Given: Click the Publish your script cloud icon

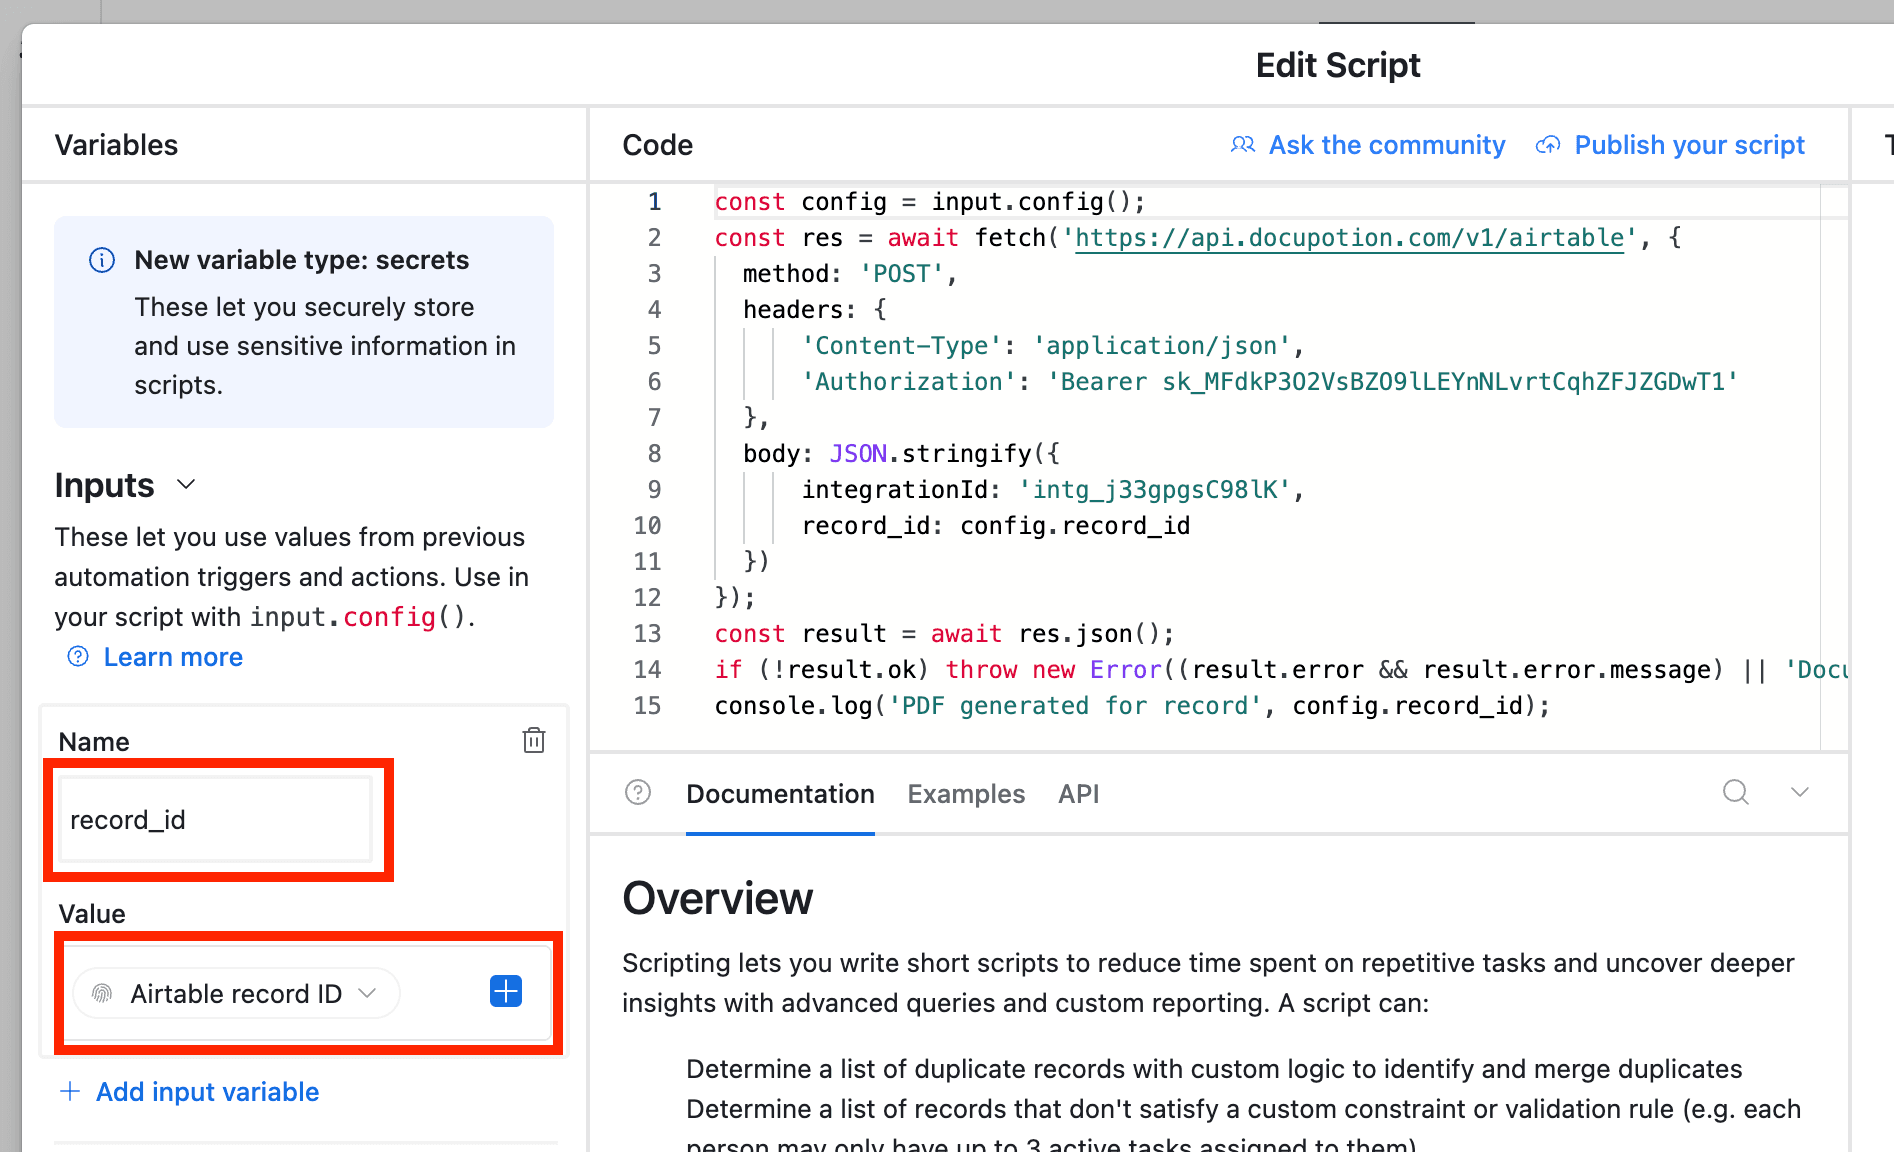Looking at the screenshot, I should 1548,145.
